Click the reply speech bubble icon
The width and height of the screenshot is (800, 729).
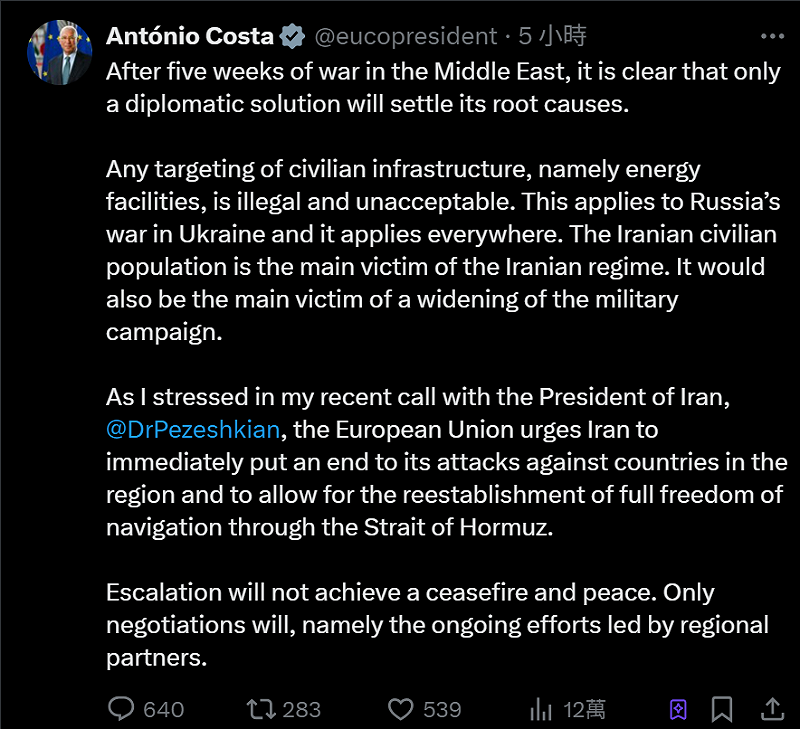click(x=121, y=709)
